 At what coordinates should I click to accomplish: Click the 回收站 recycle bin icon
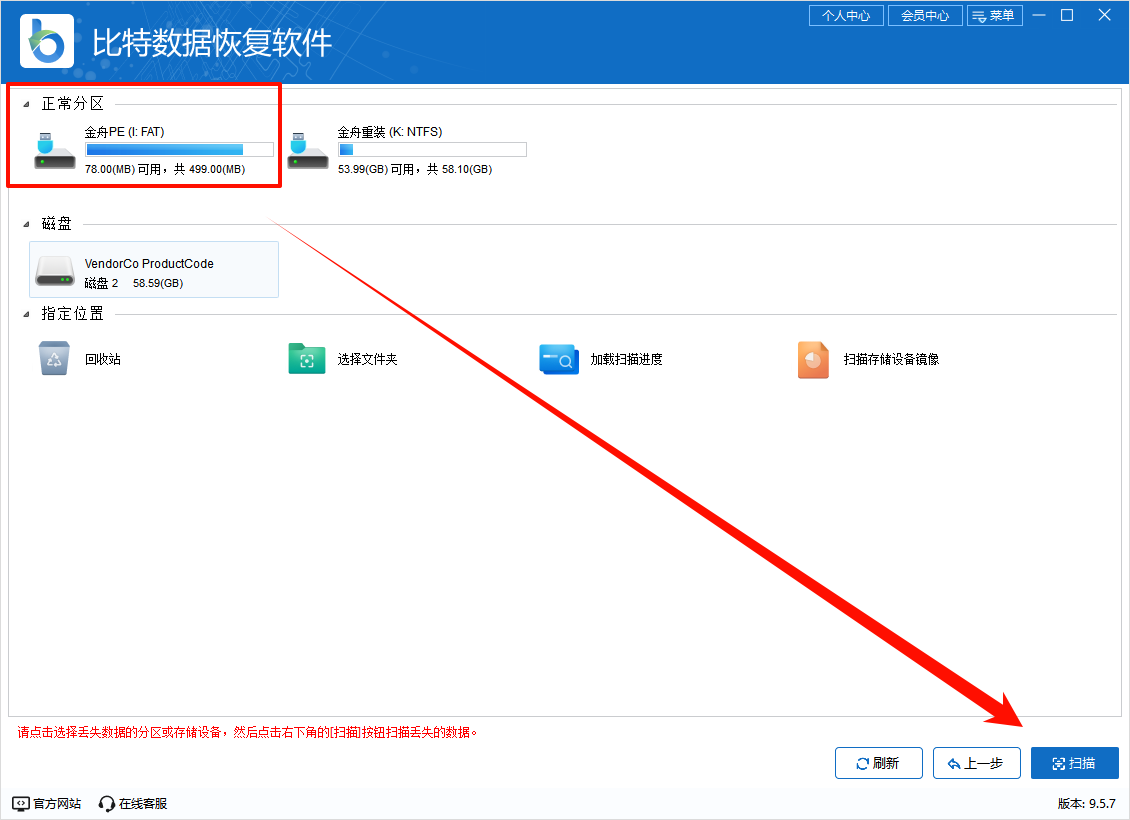click(54, 358)
